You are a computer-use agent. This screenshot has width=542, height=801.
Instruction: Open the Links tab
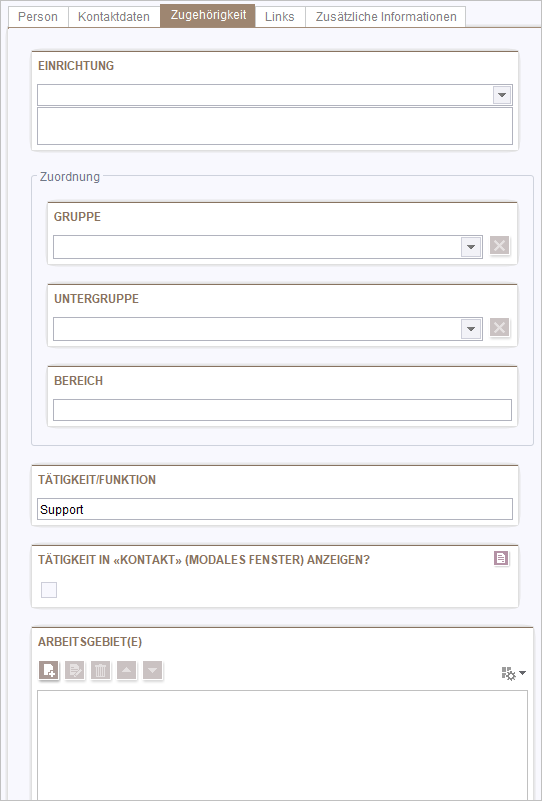click(280, 16)
